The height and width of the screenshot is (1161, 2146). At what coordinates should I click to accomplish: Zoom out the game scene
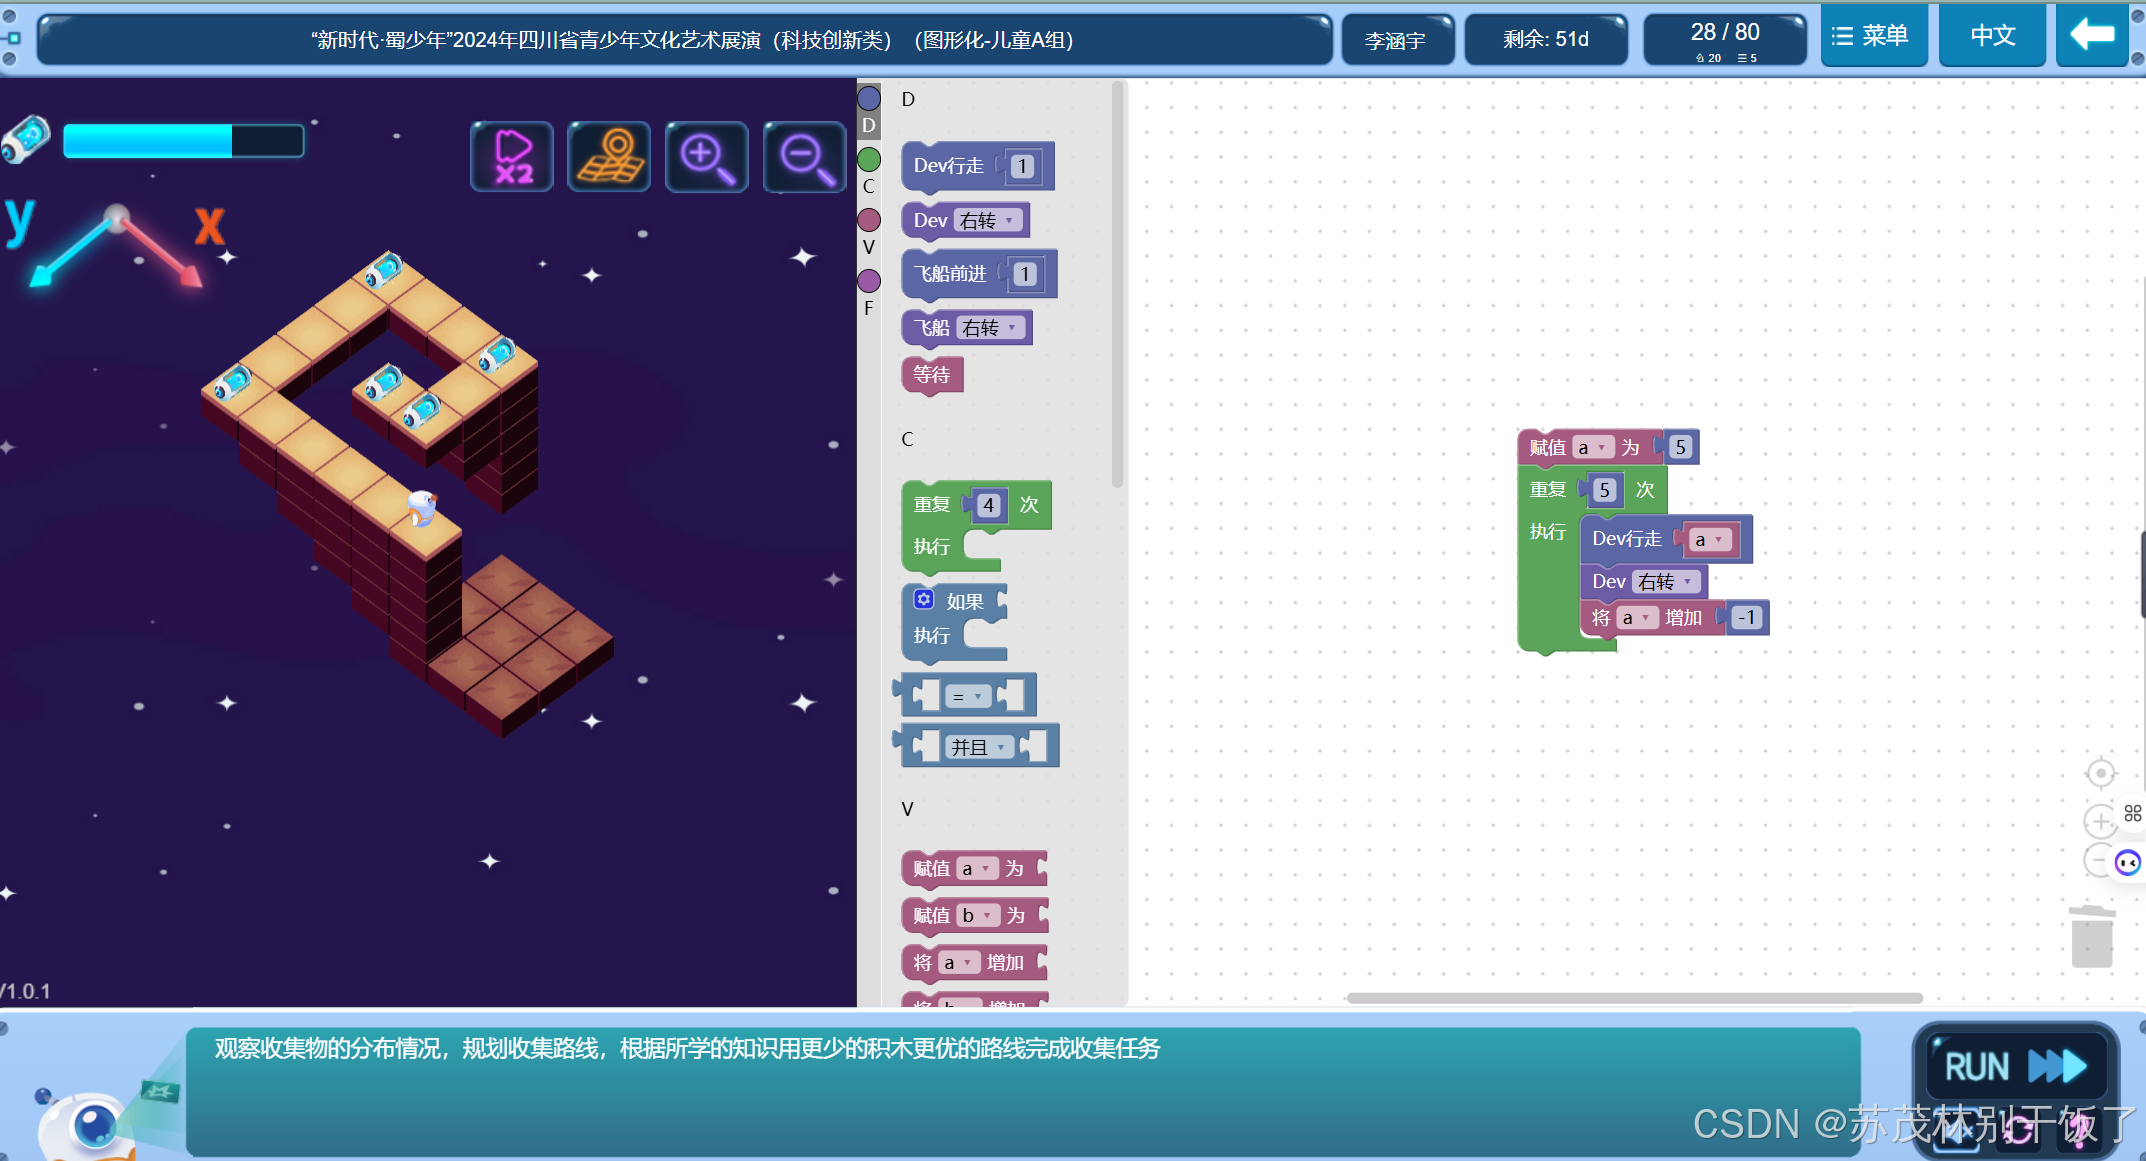click(x=805, y=157)
